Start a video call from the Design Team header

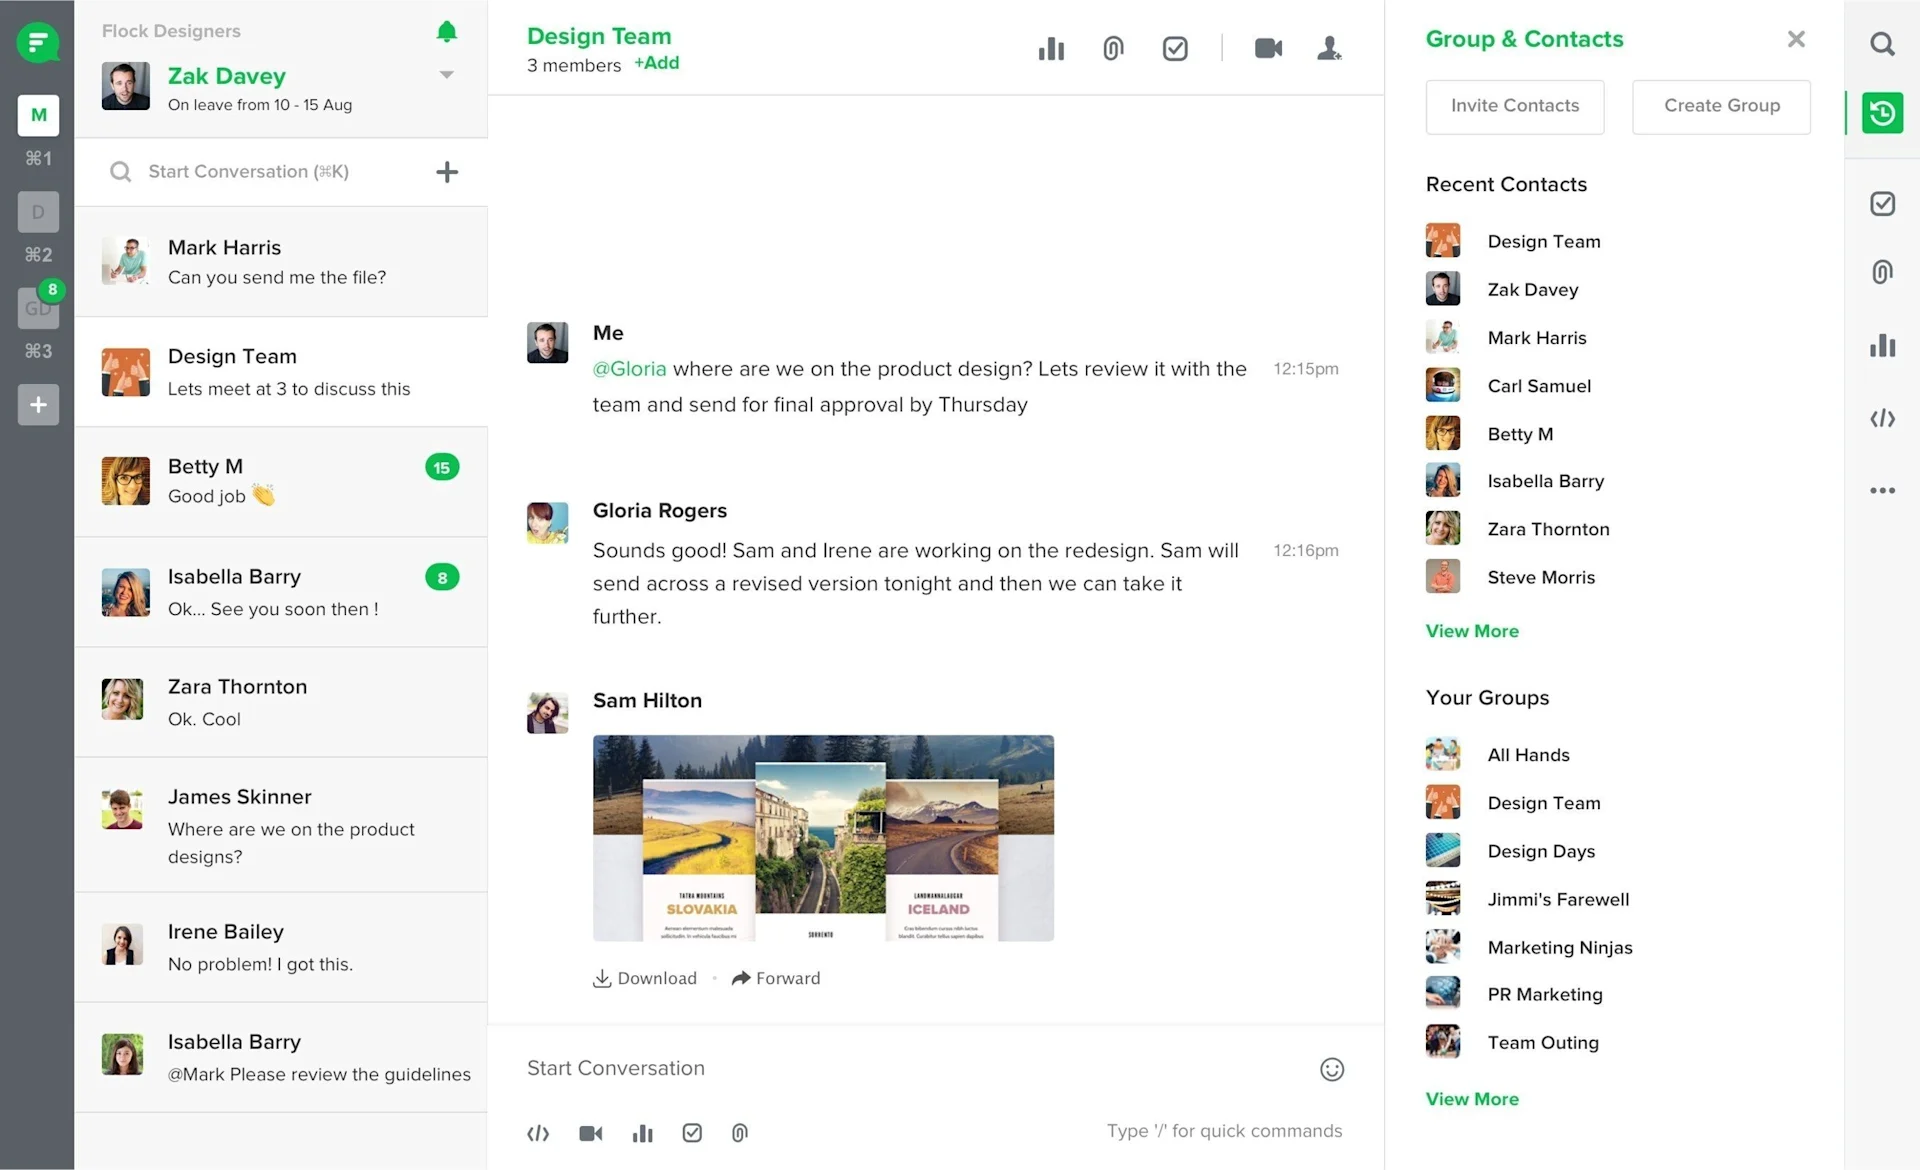coord(1268,47)
